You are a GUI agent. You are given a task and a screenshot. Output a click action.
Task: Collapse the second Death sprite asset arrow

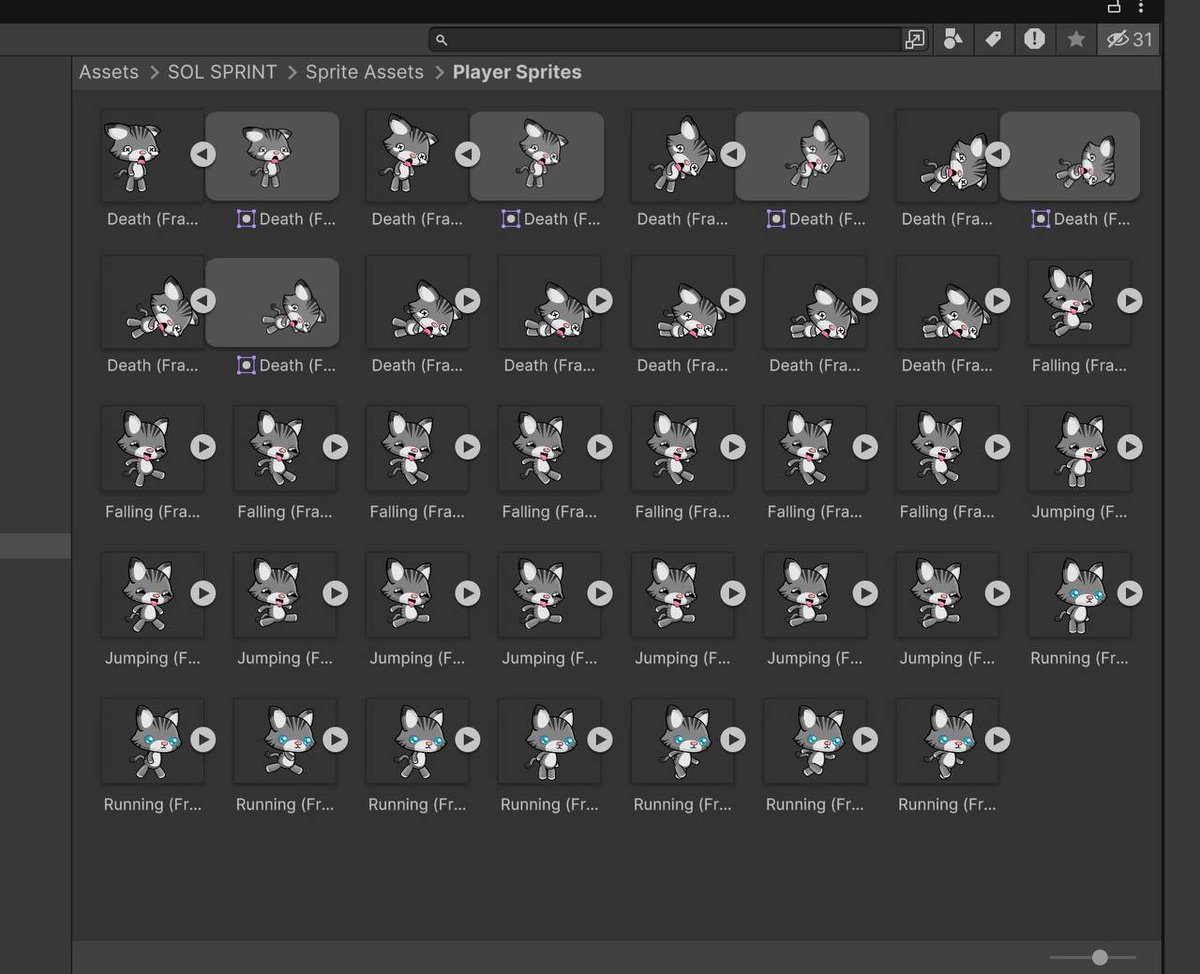click(x=468, y=154)
